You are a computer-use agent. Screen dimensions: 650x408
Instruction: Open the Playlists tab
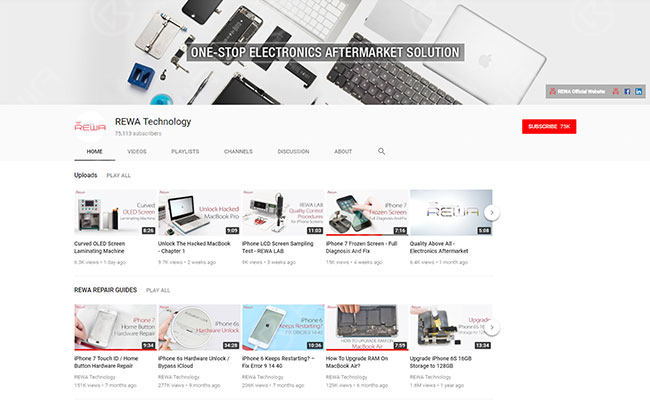(x=185, y=151)
